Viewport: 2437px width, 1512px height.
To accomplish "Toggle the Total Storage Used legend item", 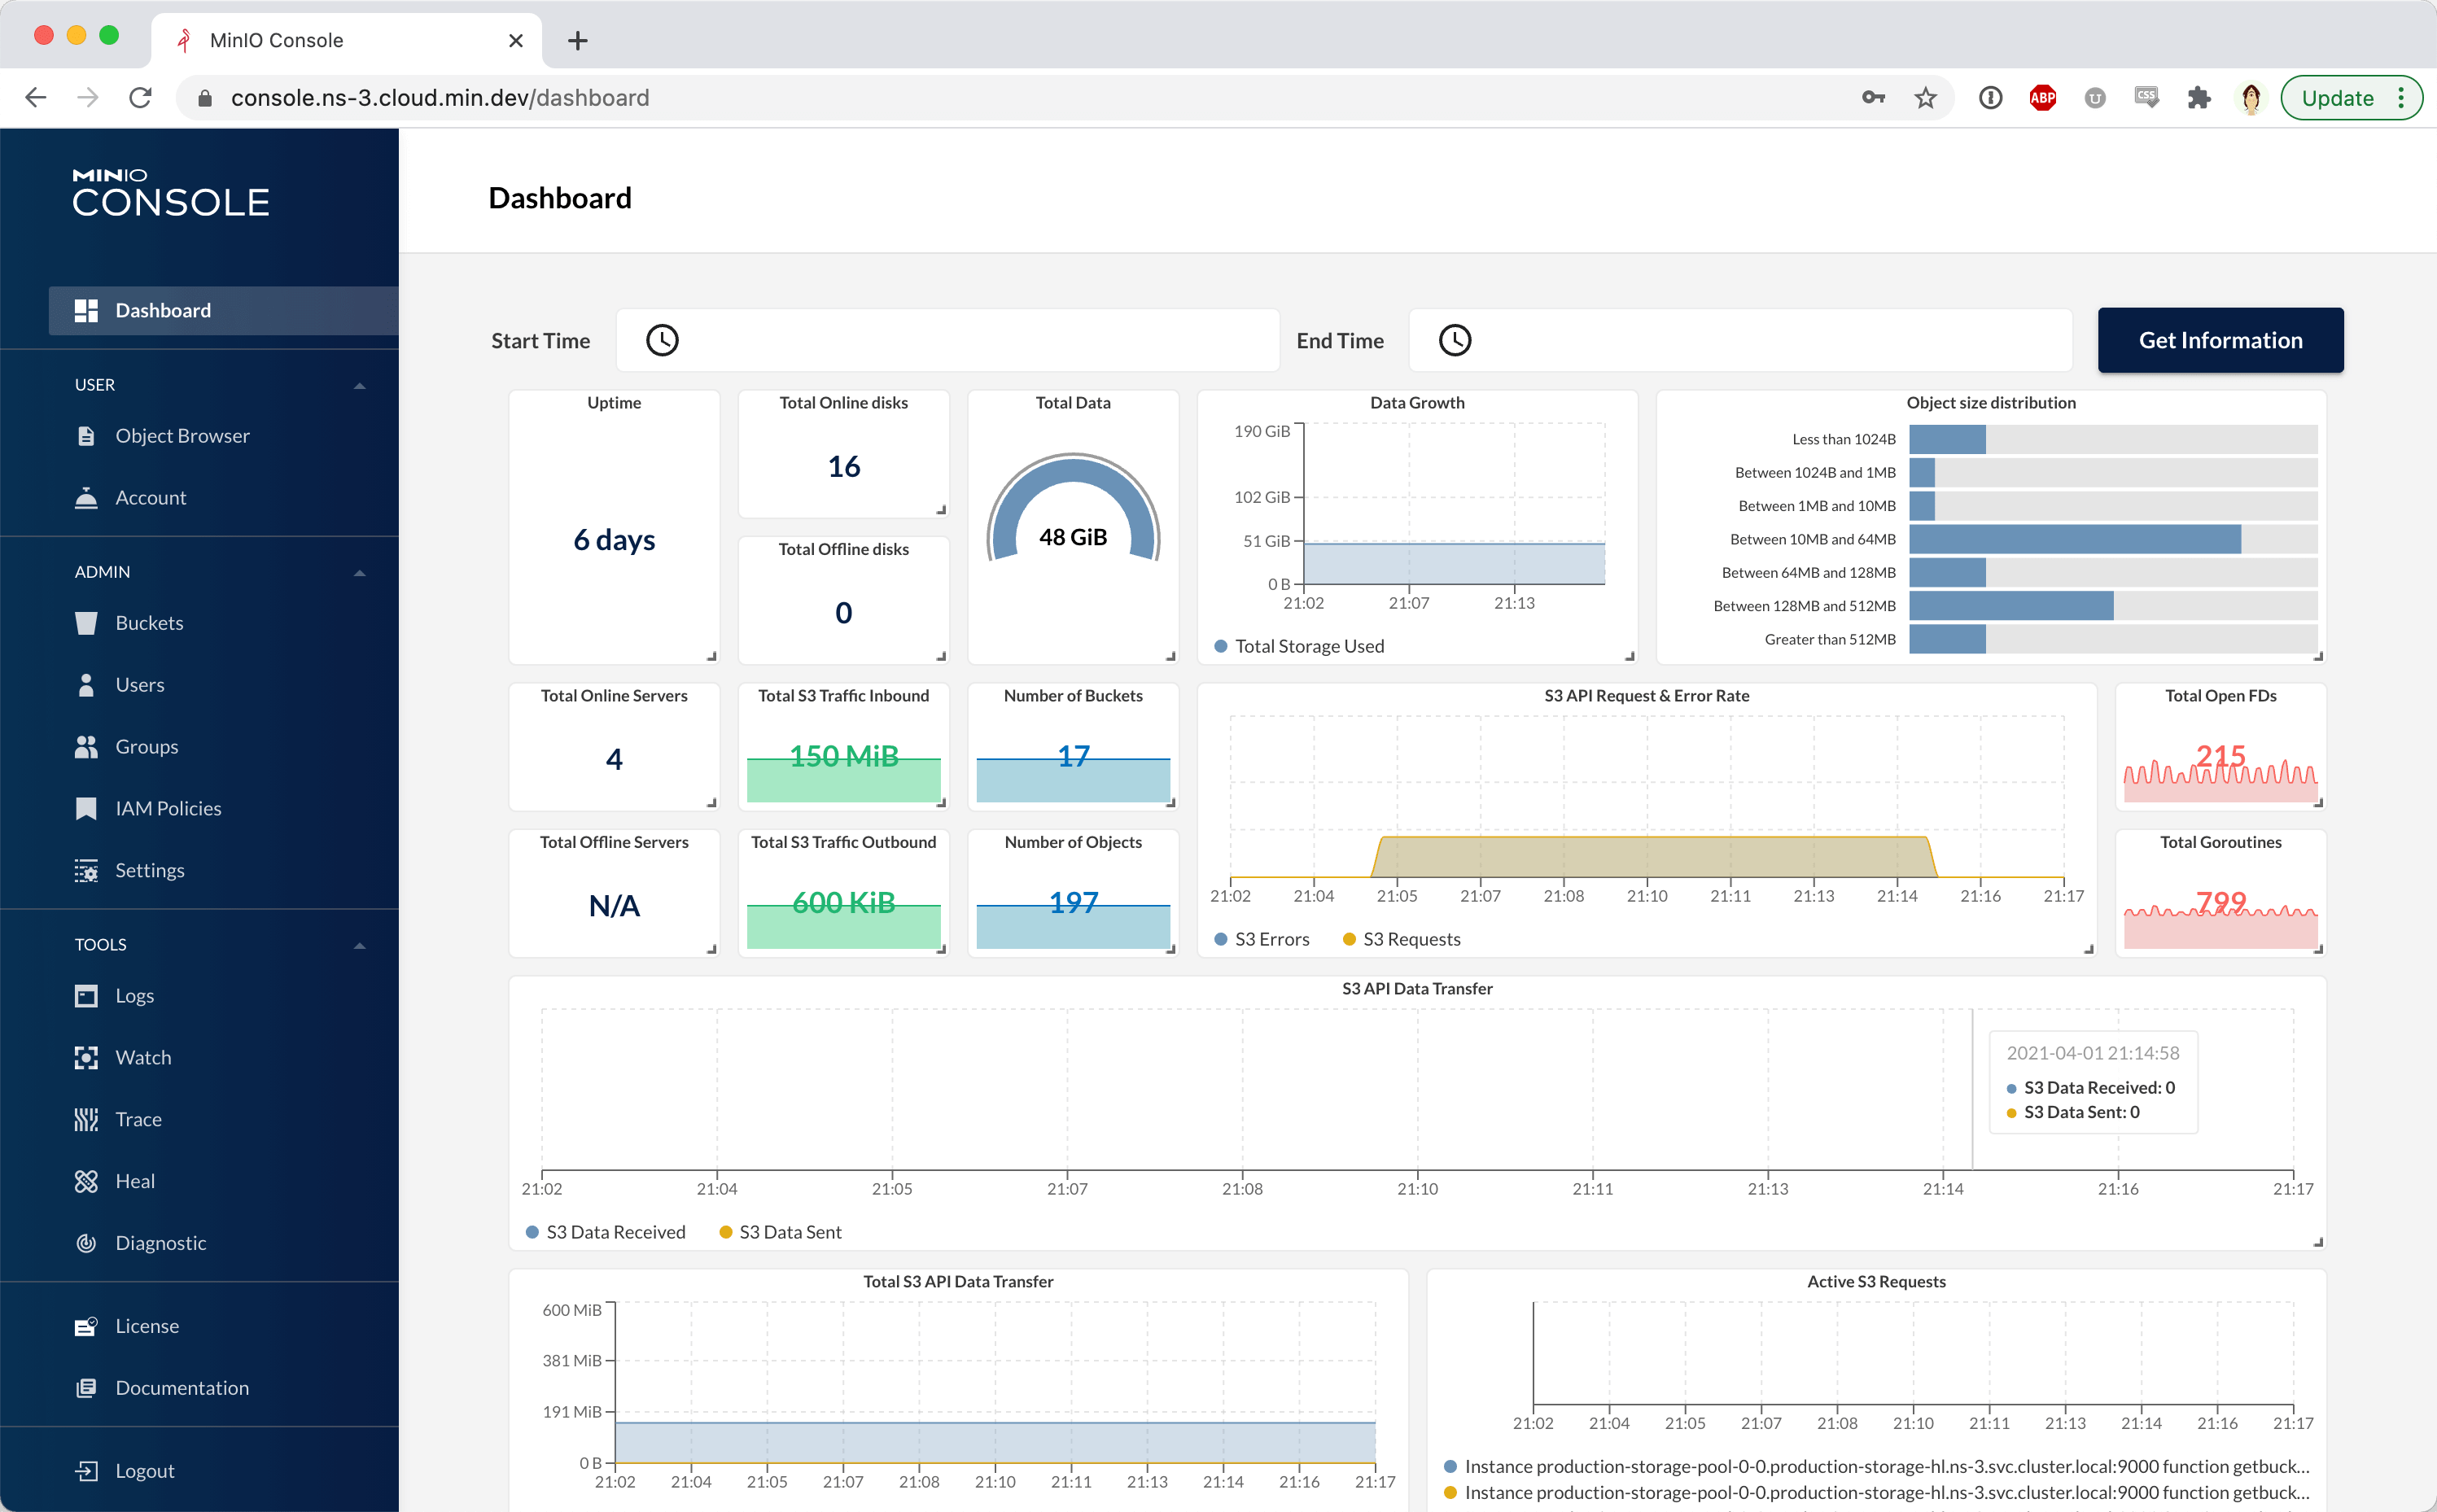I will [1299, 646].
